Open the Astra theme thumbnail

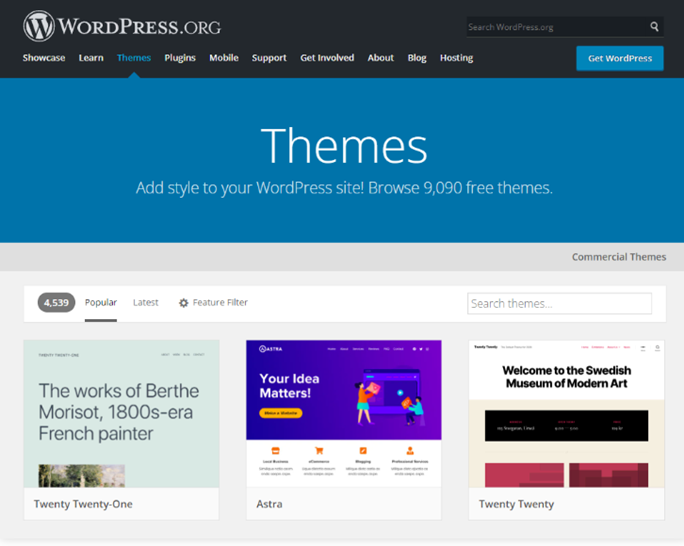tap(344, 414)
